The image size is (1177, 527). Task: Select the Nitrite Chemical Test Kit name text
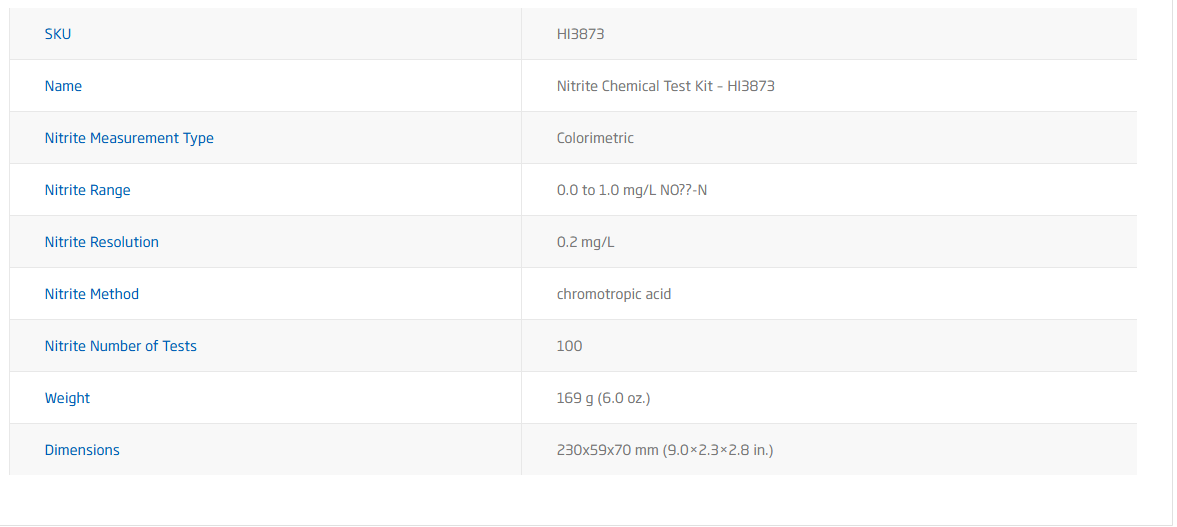(665, 86)
